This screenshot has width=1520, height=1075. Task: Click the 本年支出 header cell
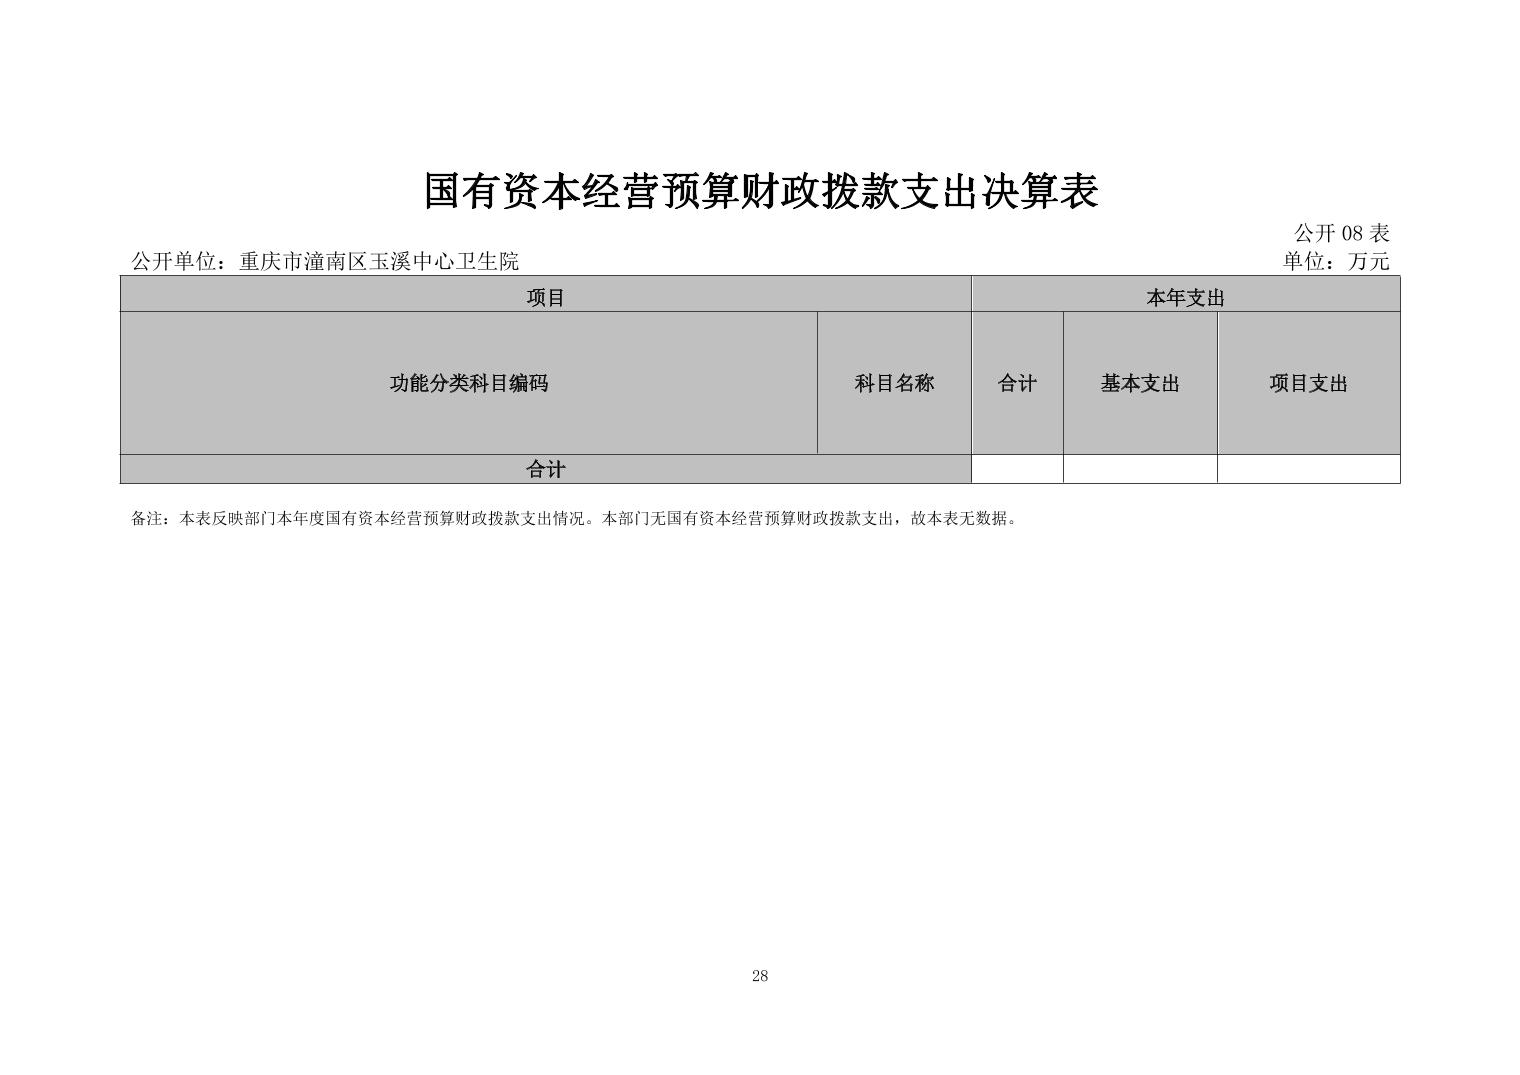point(1185,295)
